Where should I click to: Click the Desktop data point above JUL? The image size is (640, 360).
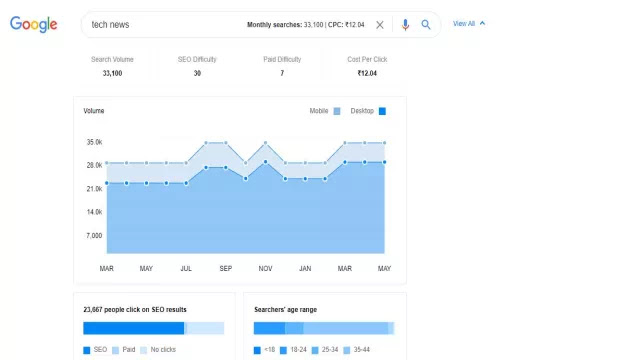click(x=186, y=183)
